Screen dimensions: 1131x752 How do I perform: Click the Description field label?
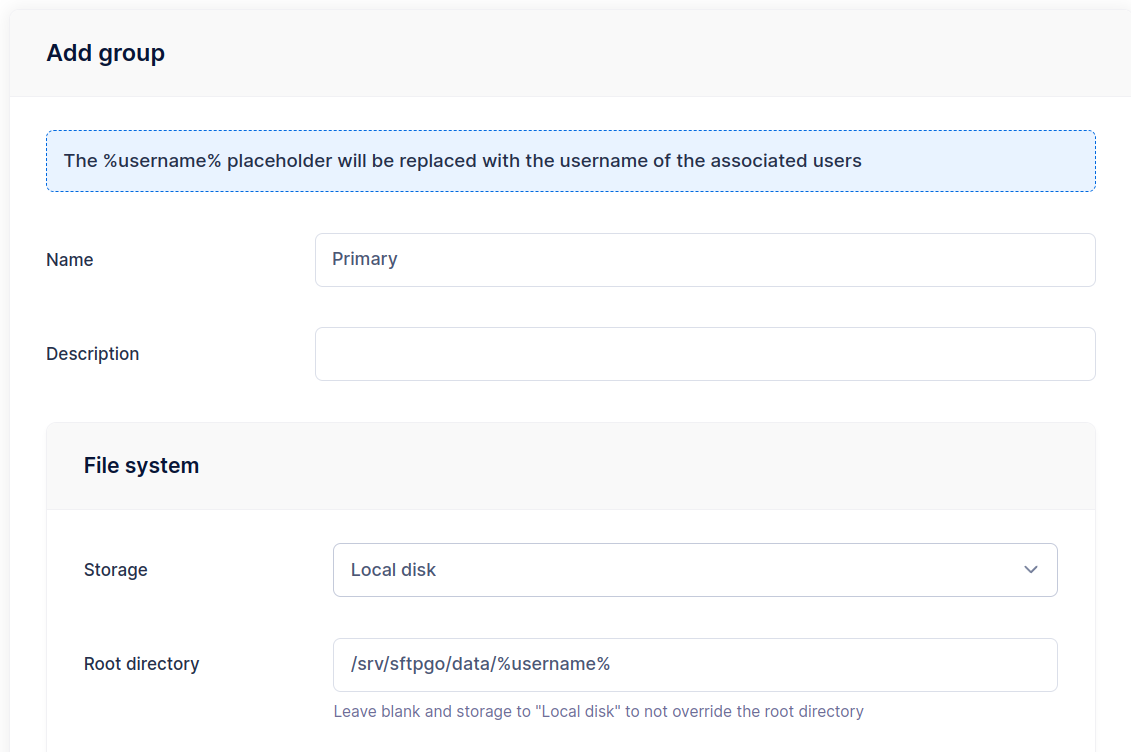pyautogui.click(x=92, y=354)
